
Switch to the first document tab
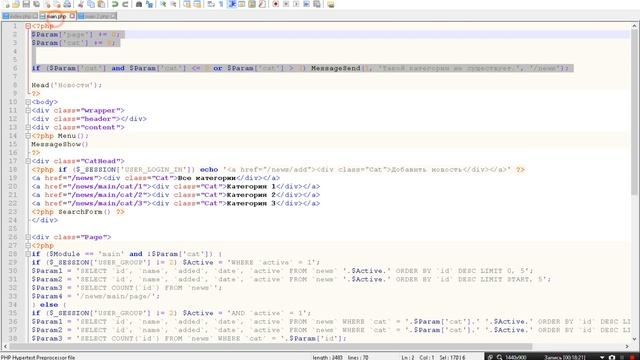tap(20, 16)
